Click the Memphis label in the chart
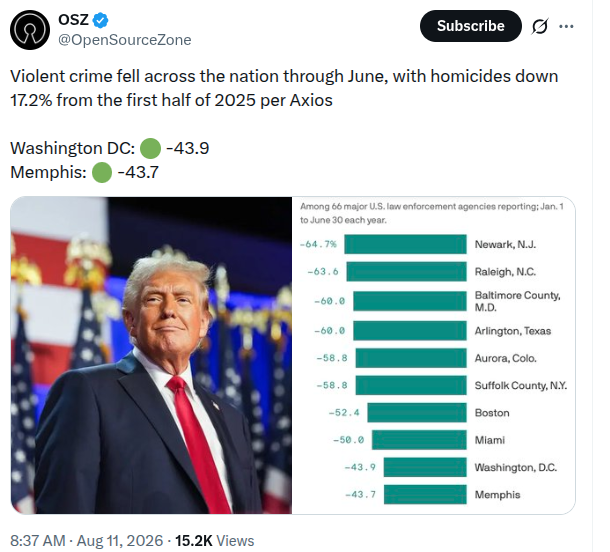 coord(497,495)
